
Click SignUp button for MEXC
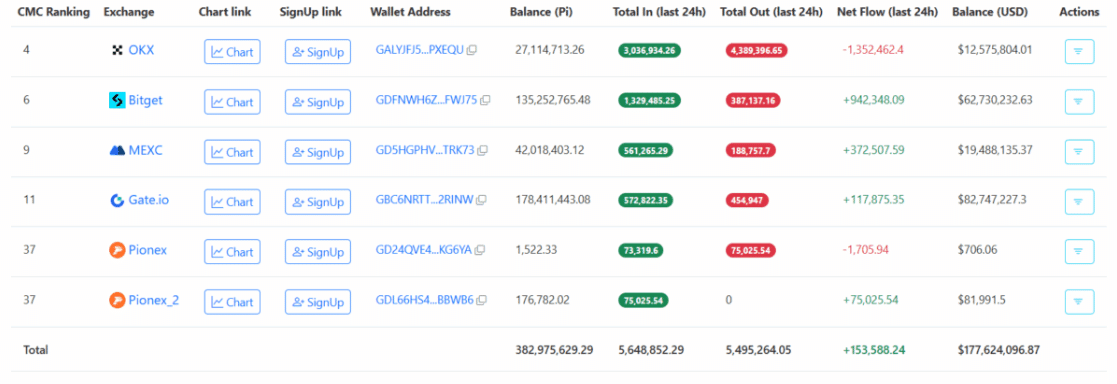(x=318, y=152)
